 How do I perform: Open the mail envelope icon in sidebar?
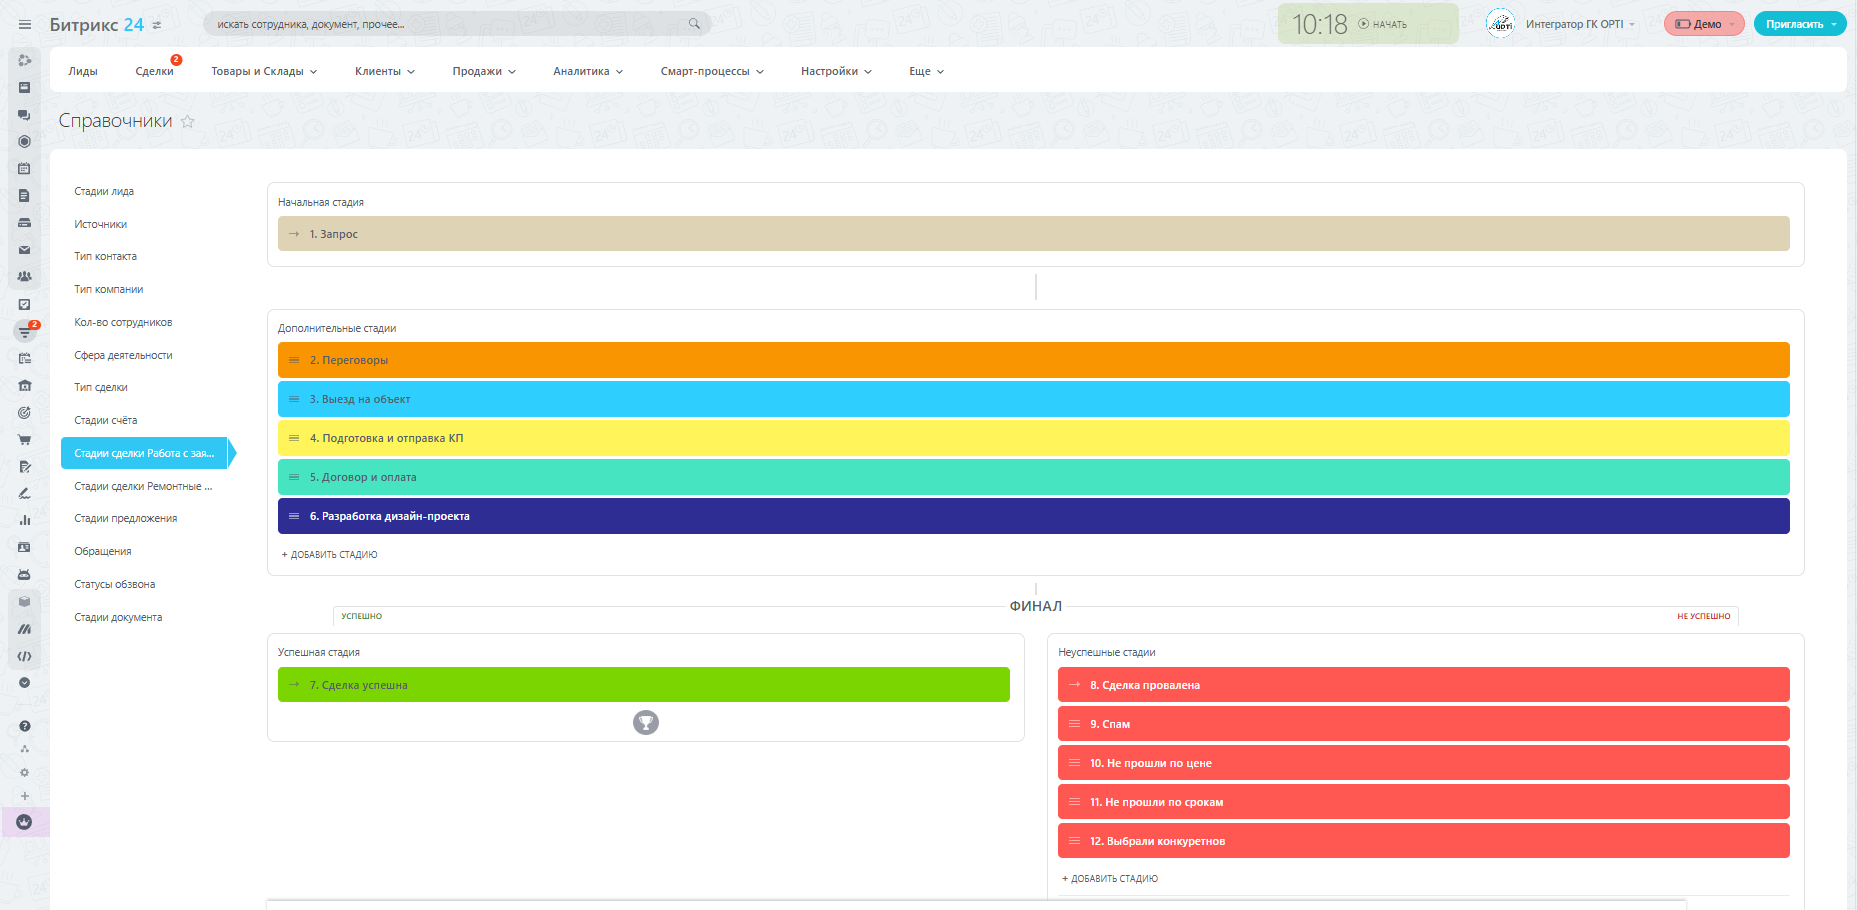coord(24,250)
